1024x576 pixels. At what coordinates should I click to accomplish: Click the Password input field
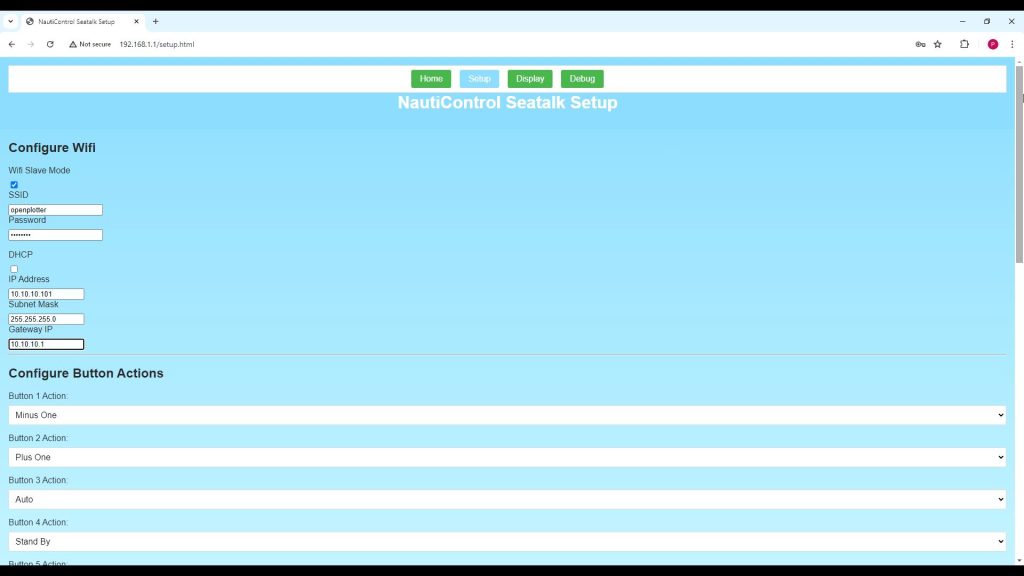[56, 235]
